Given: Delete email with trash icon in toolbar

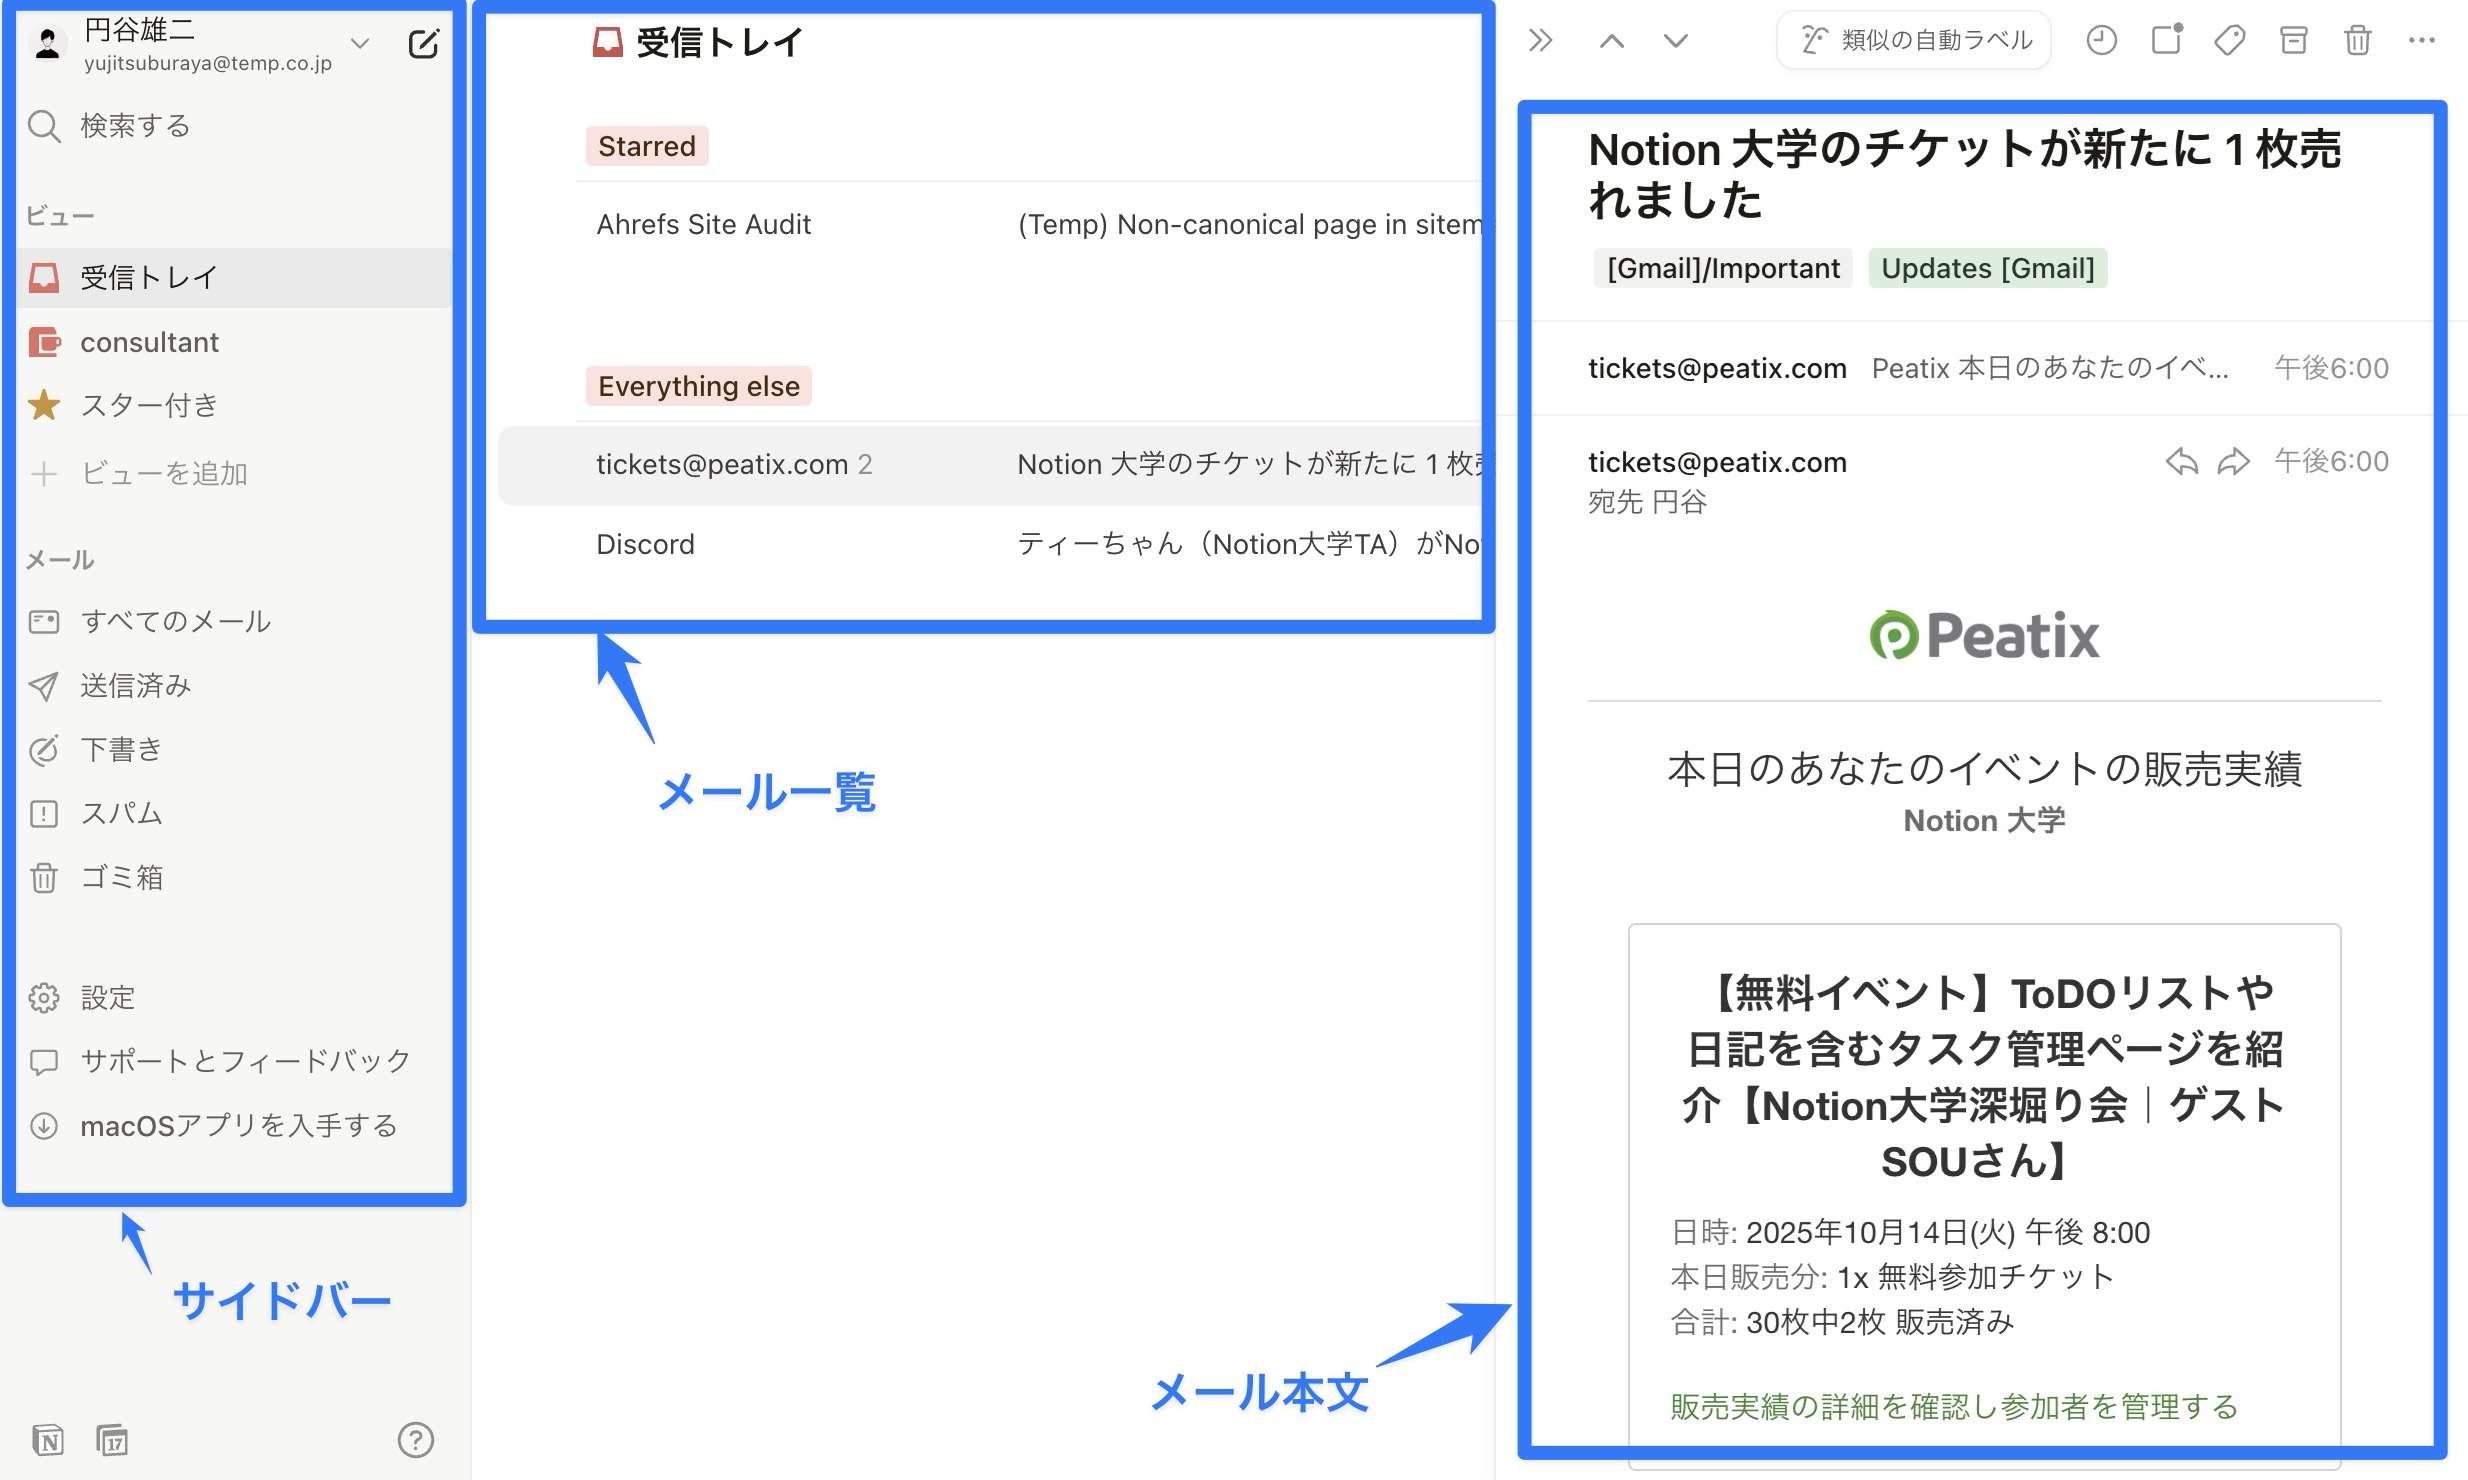Looking at the screenshot, I should coord(2358,41).
